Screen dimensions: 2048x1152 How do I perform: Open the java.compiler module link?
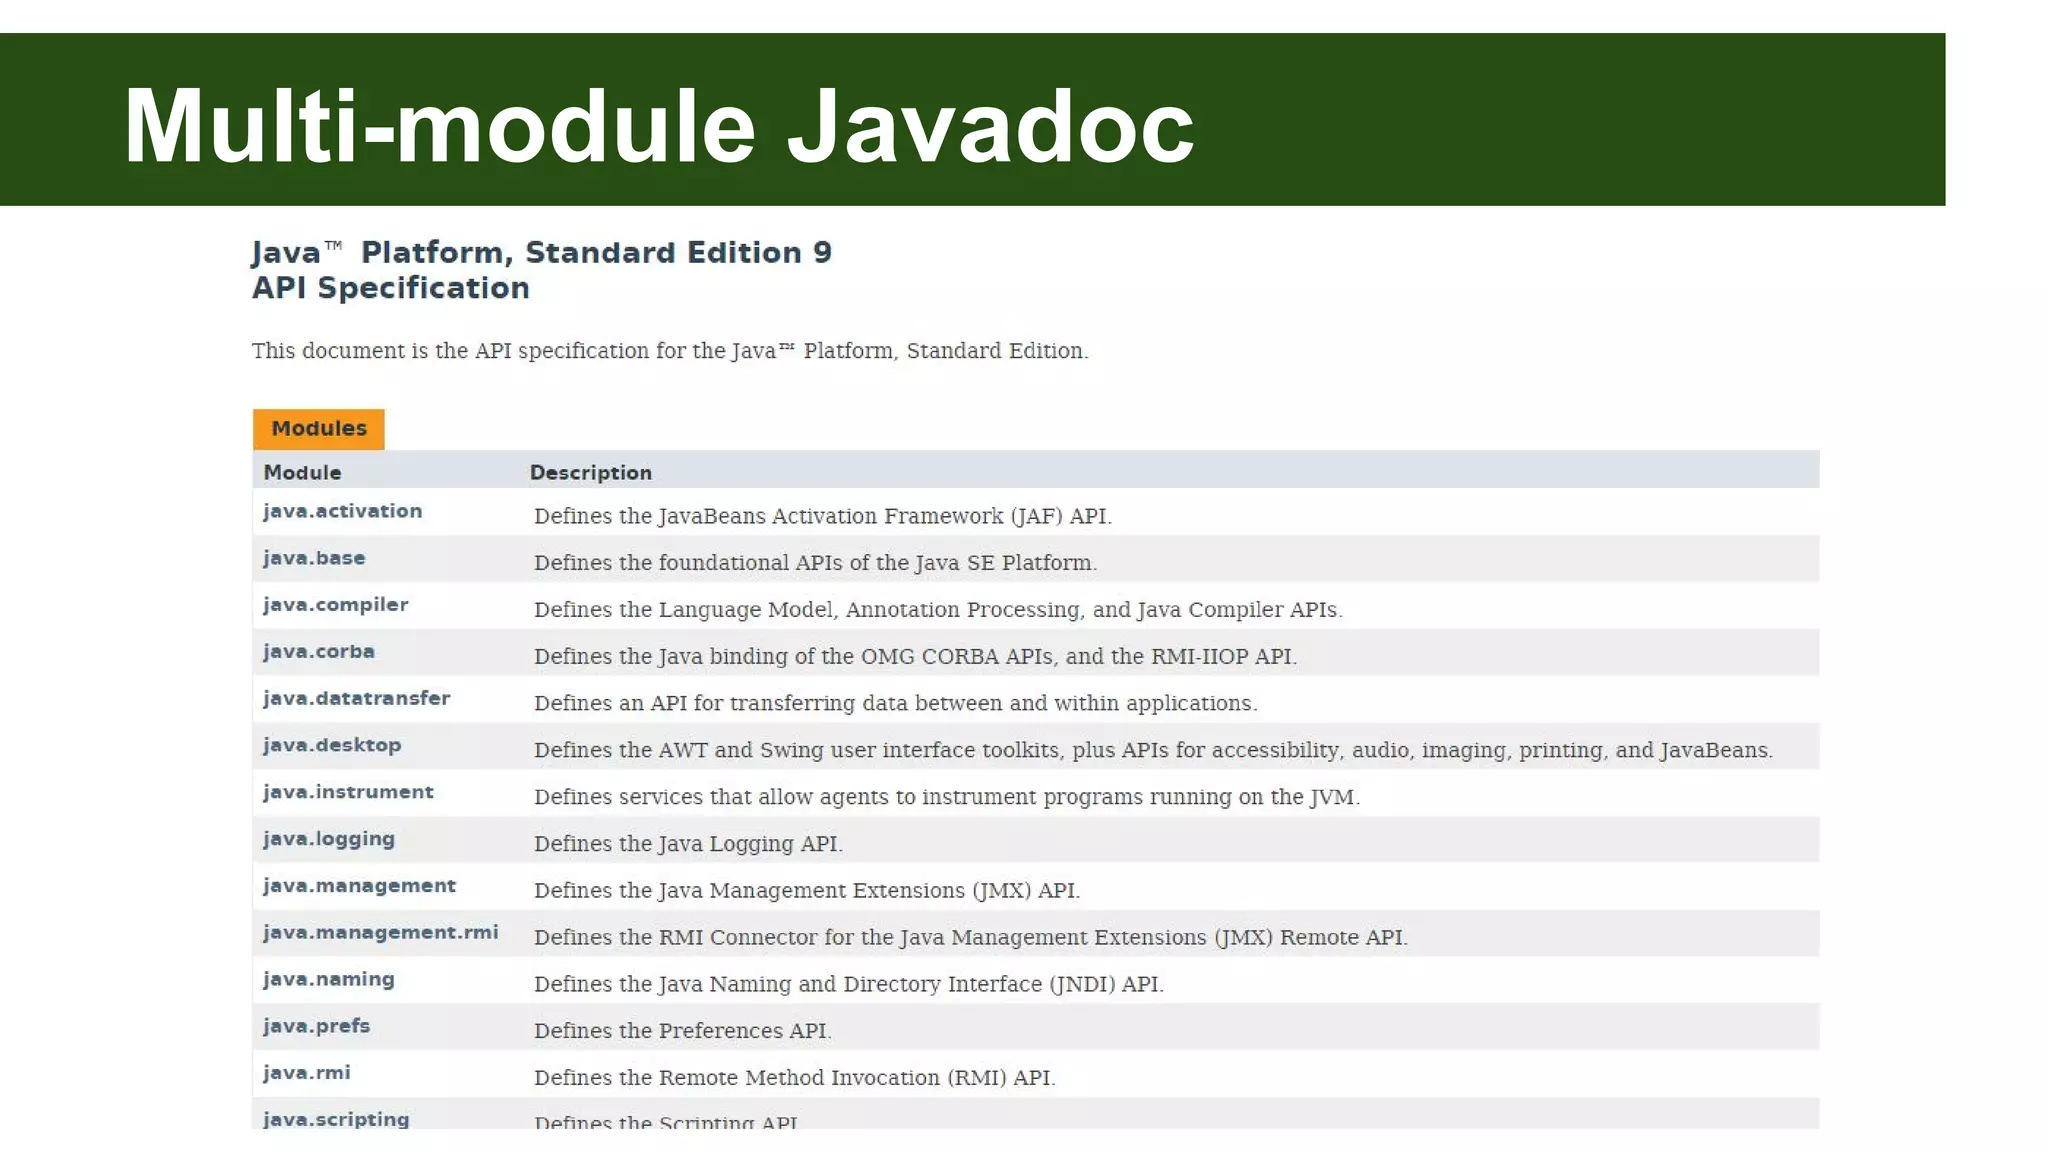pos(335,605)
